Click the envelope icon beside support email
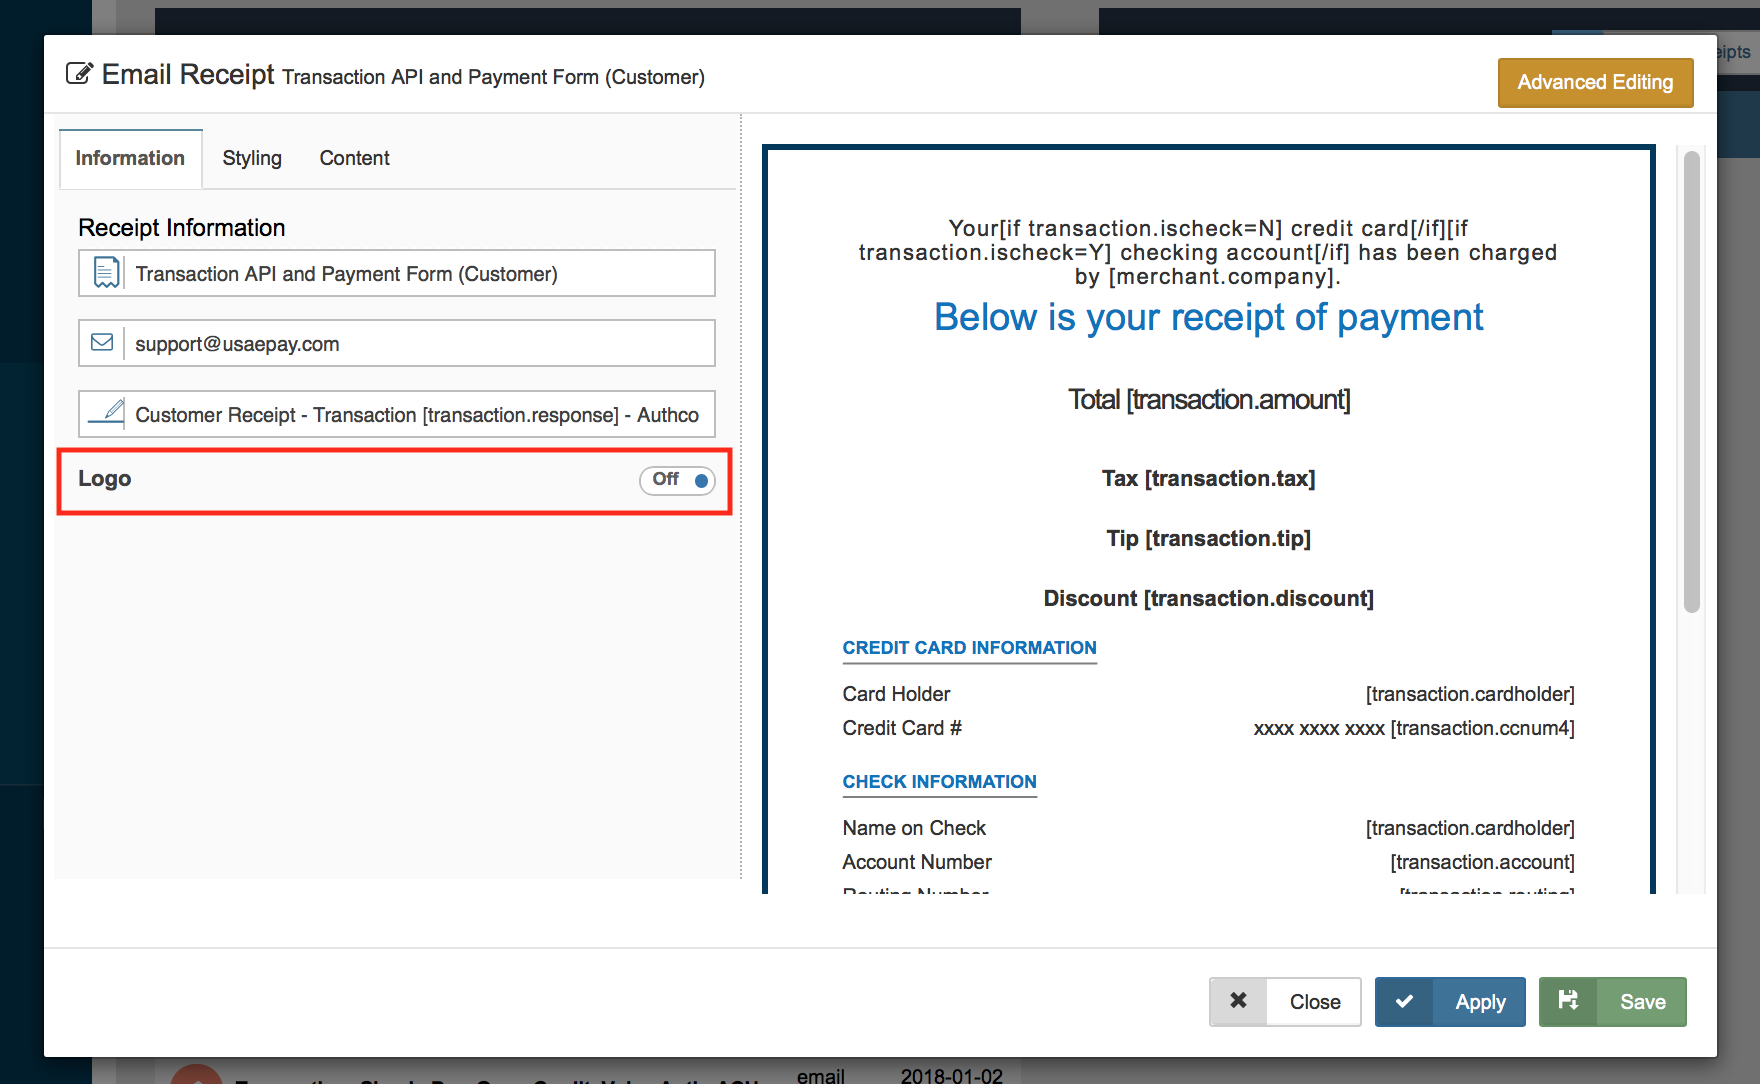Viewport: 1760px width, 1084px height. 102,343
